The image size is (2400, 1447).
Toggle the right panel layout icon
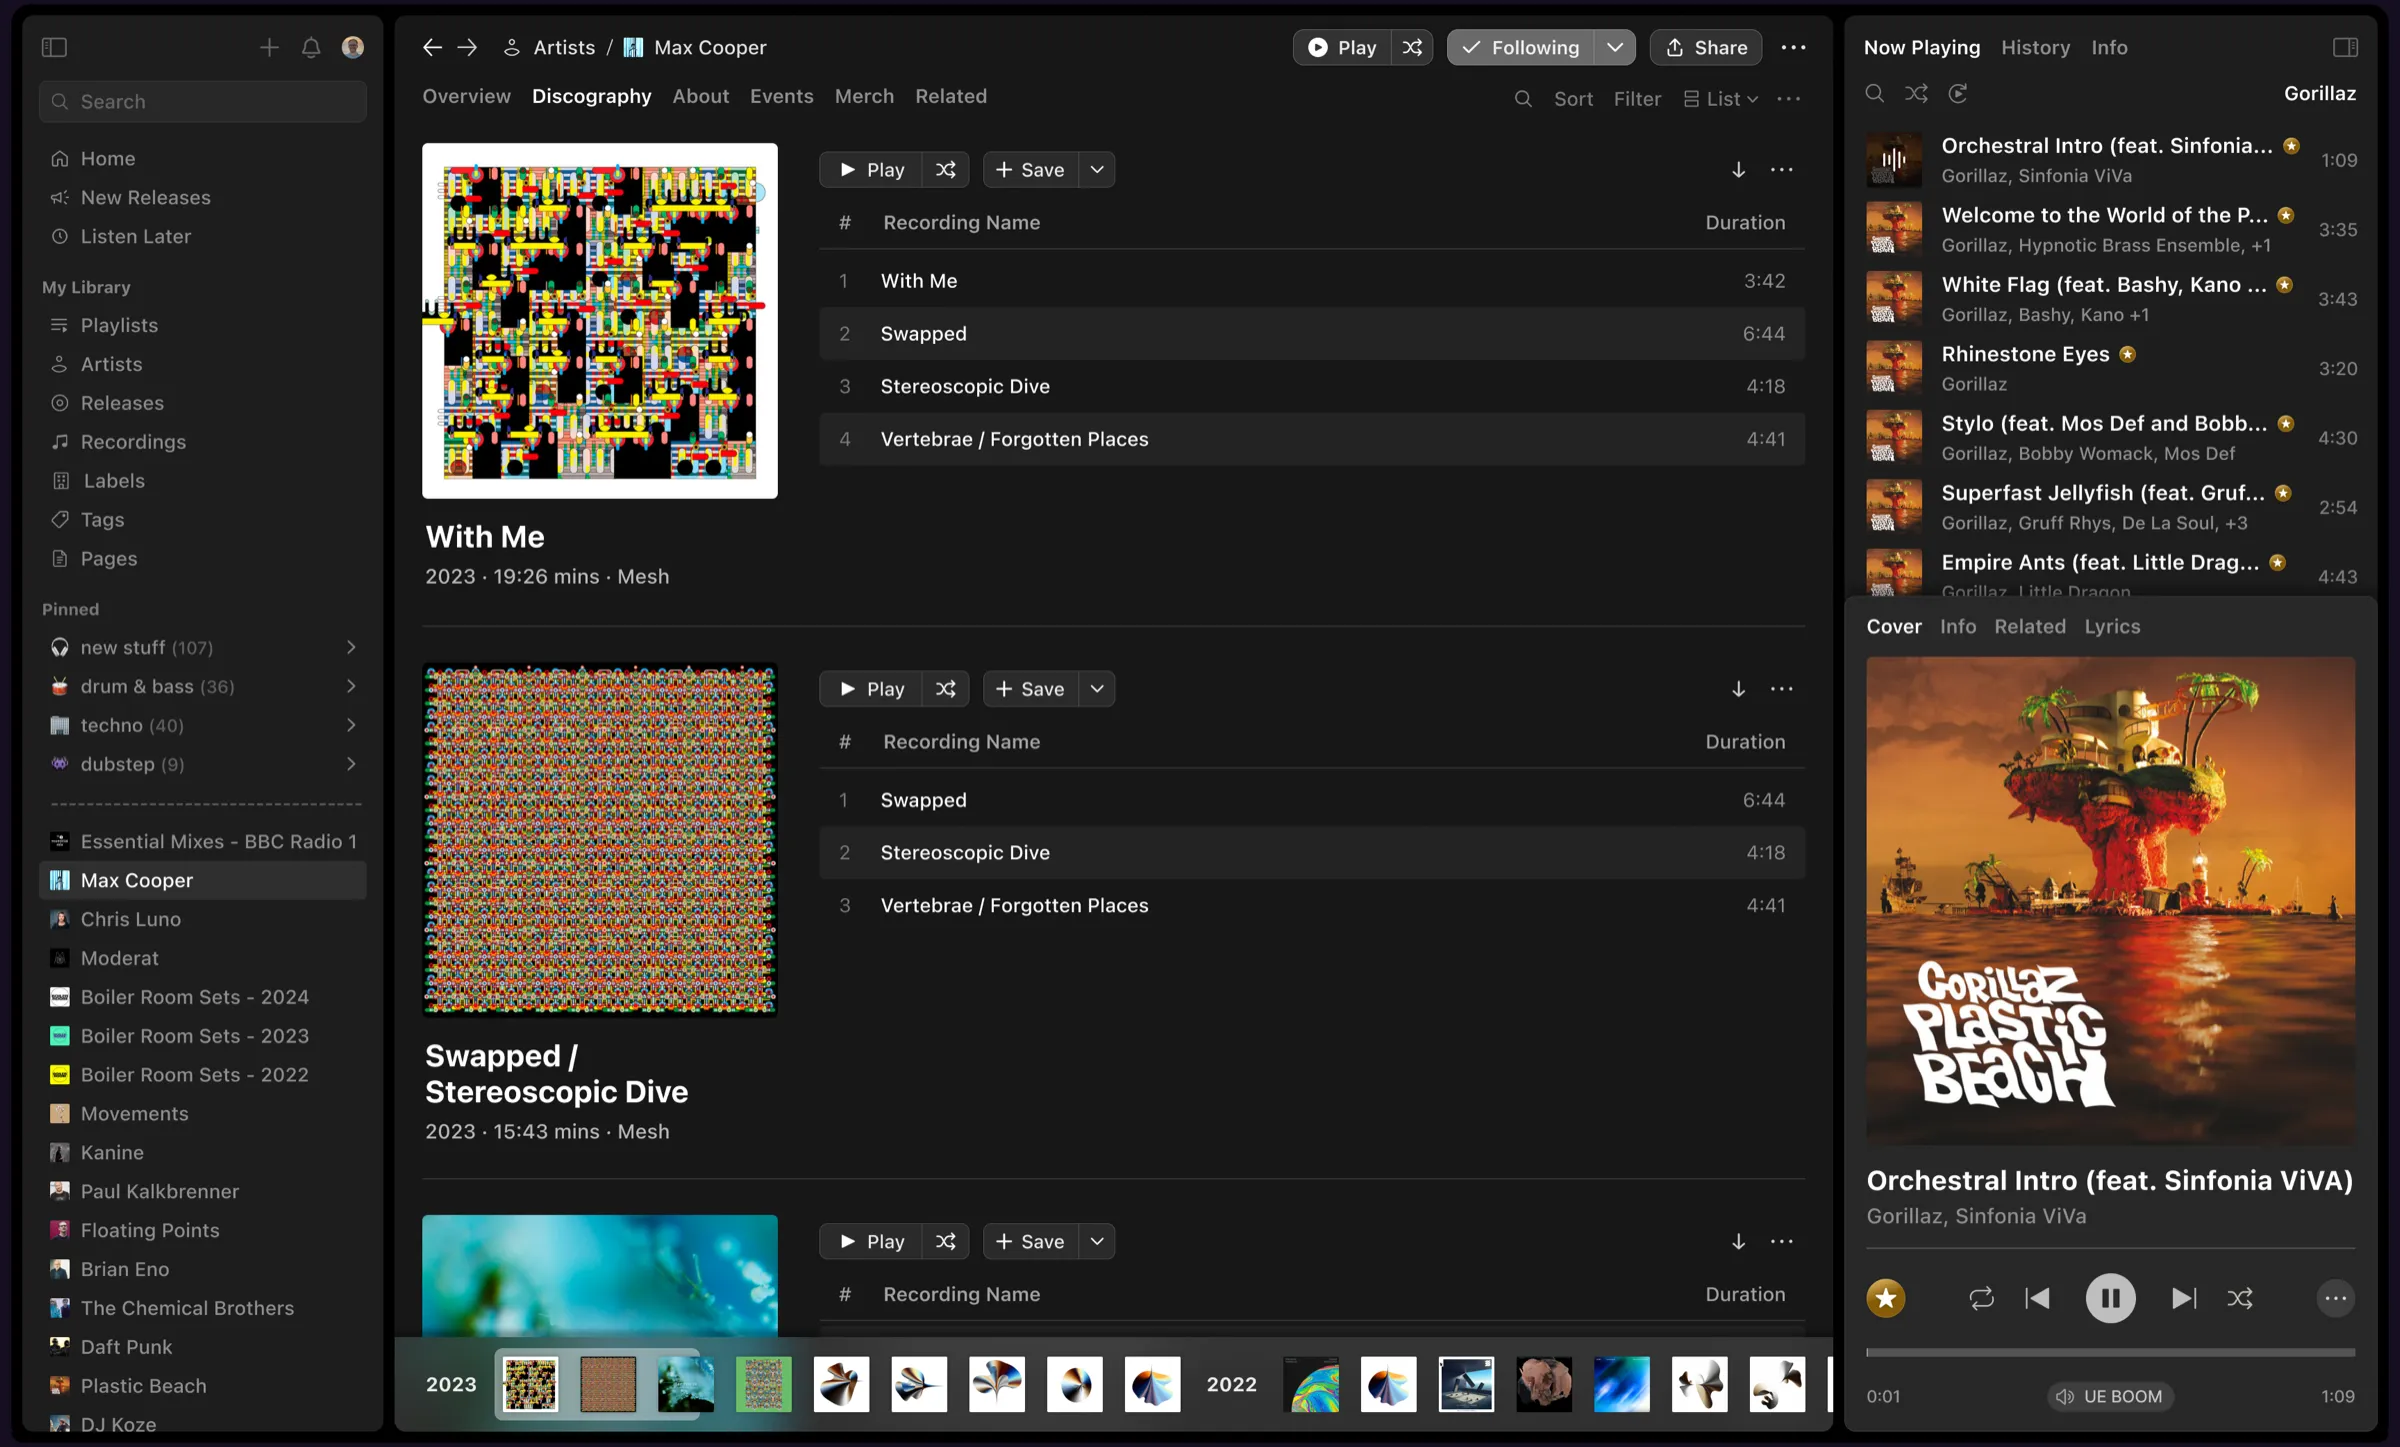[2345, 47]
